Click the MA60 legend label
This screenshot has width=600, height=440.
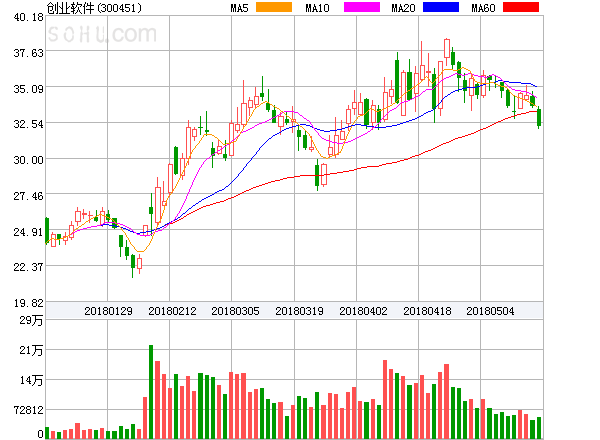pyautogui.click(x=483, y=8)
